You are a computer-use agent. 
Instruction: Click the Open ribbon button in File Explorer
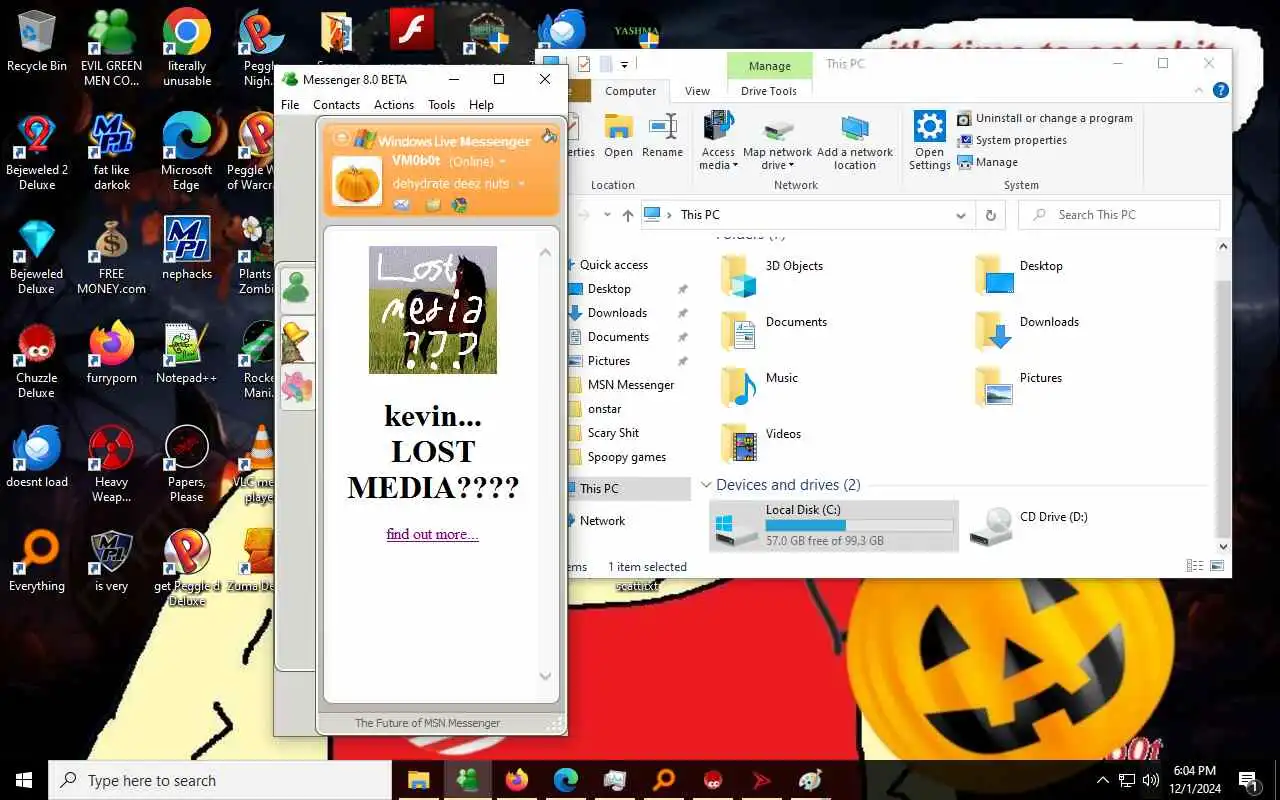point(618,136)
